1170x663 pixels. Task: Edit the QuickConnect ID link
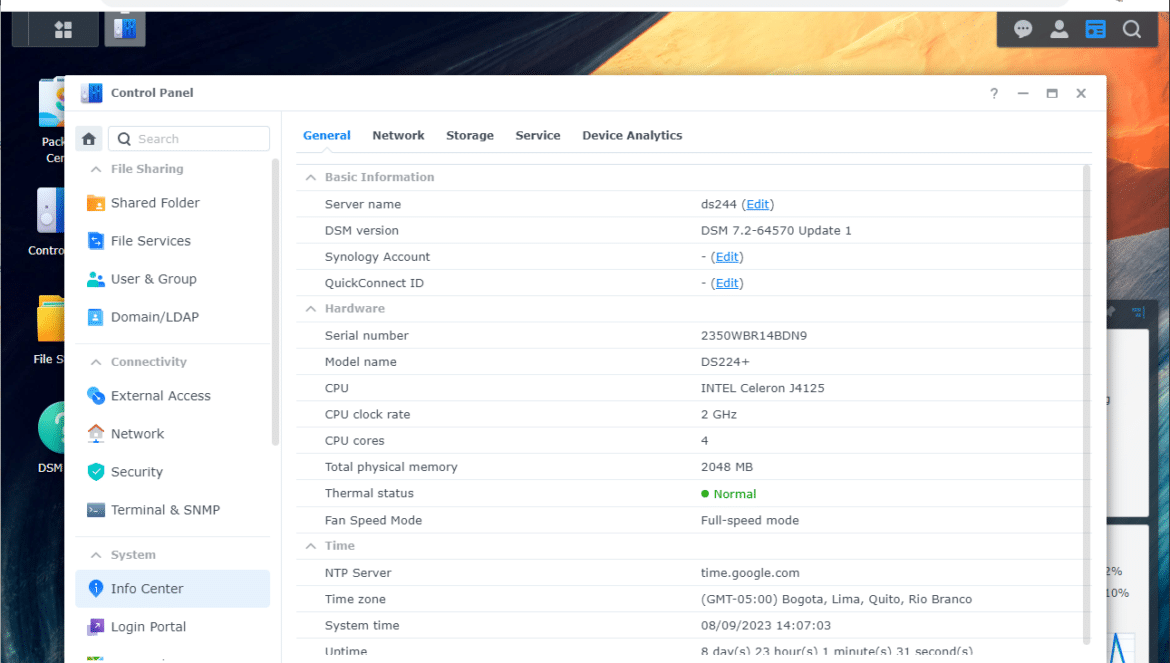point(727,283)
